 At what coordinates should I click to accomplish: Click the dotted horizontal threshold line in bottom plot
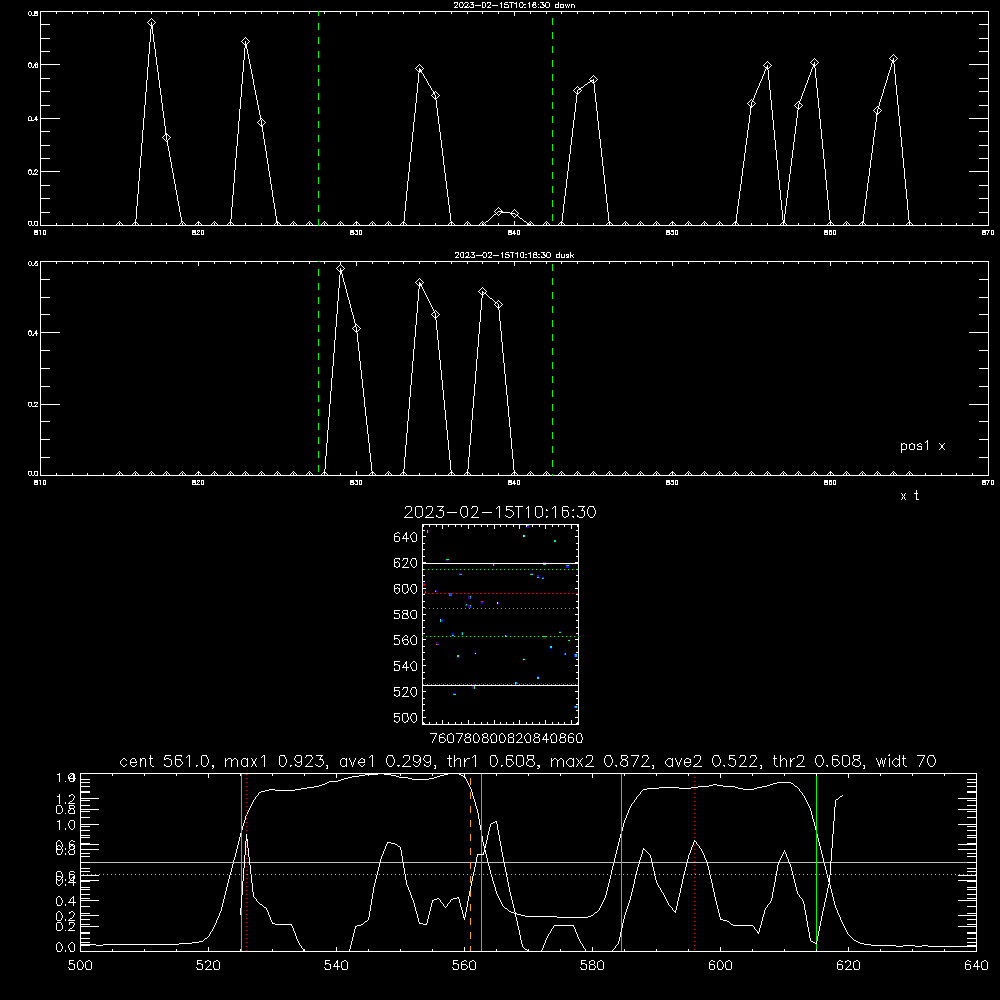pyautogui.click(x=528, y=875)
